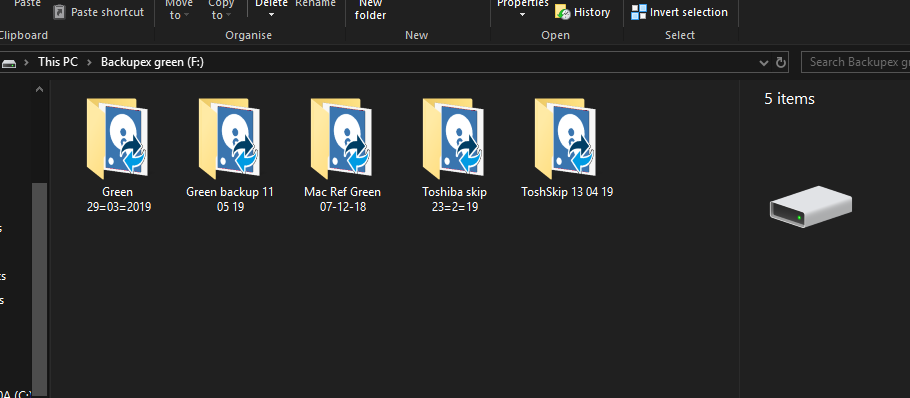910x398 pixels.
Task: Click the navigation pane scroll-up arrow
Action: (x=39, y=89)
